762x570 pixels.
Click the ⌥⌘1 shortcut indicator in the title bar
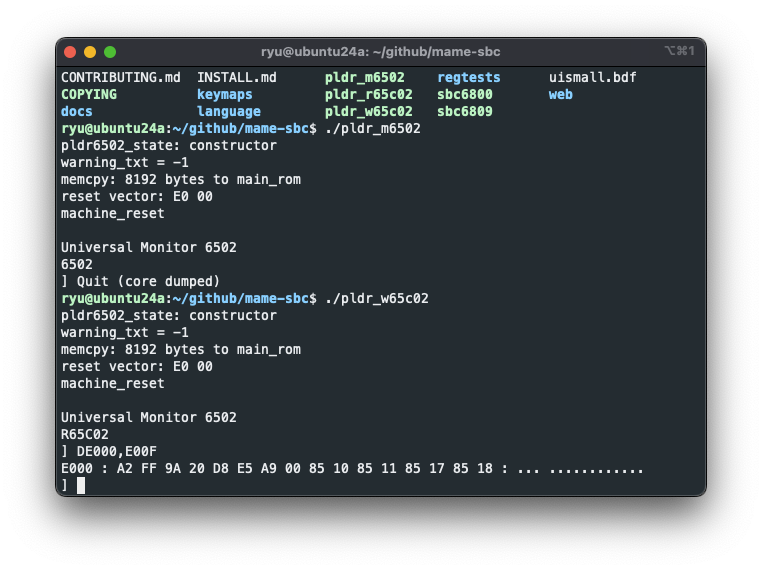tap(679, 51)
